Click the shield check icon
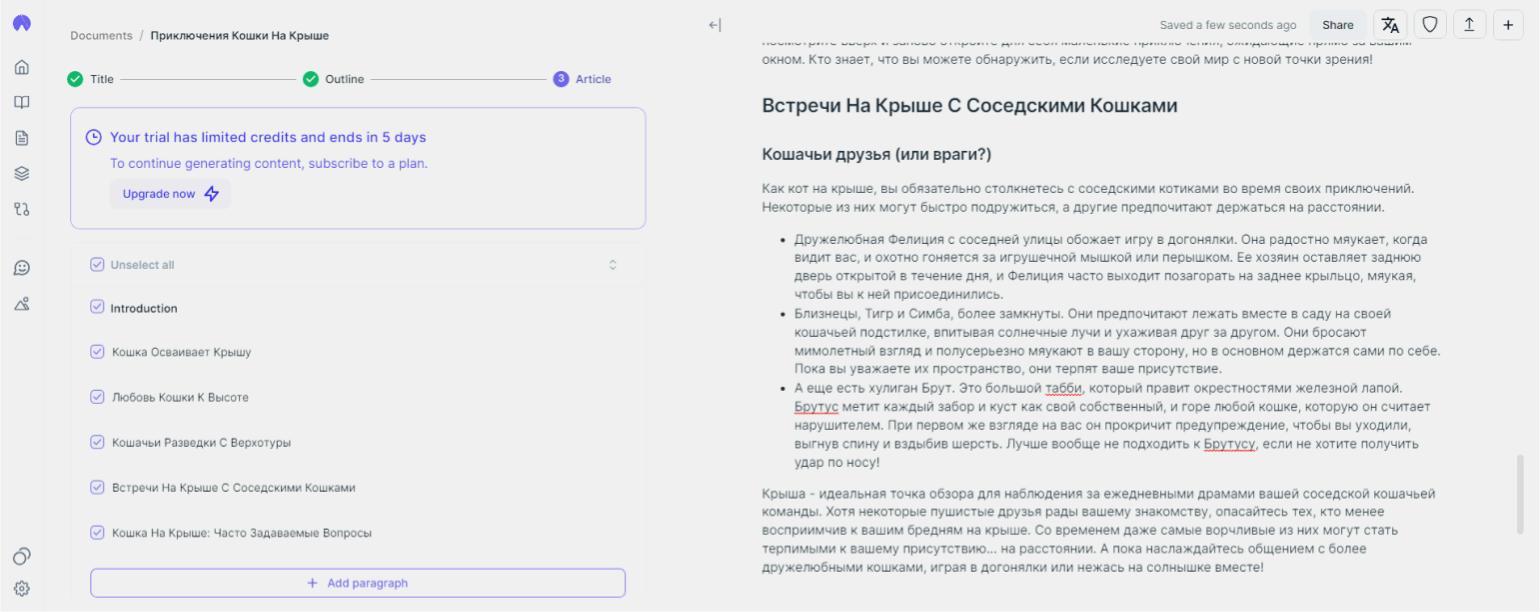This screenshot has width=1540, height=612. 1430,25
